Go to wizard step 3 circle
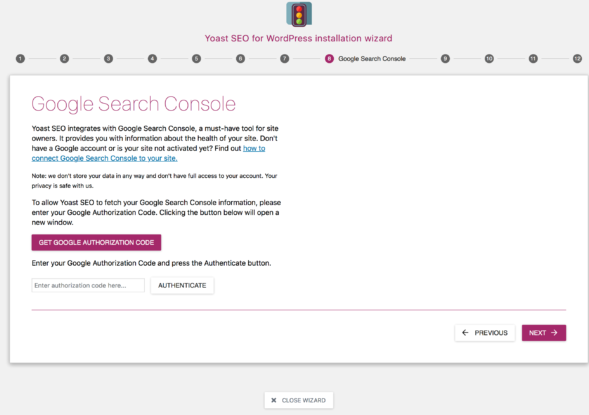Screen dimensions: 589x415 tap(108, 59)
